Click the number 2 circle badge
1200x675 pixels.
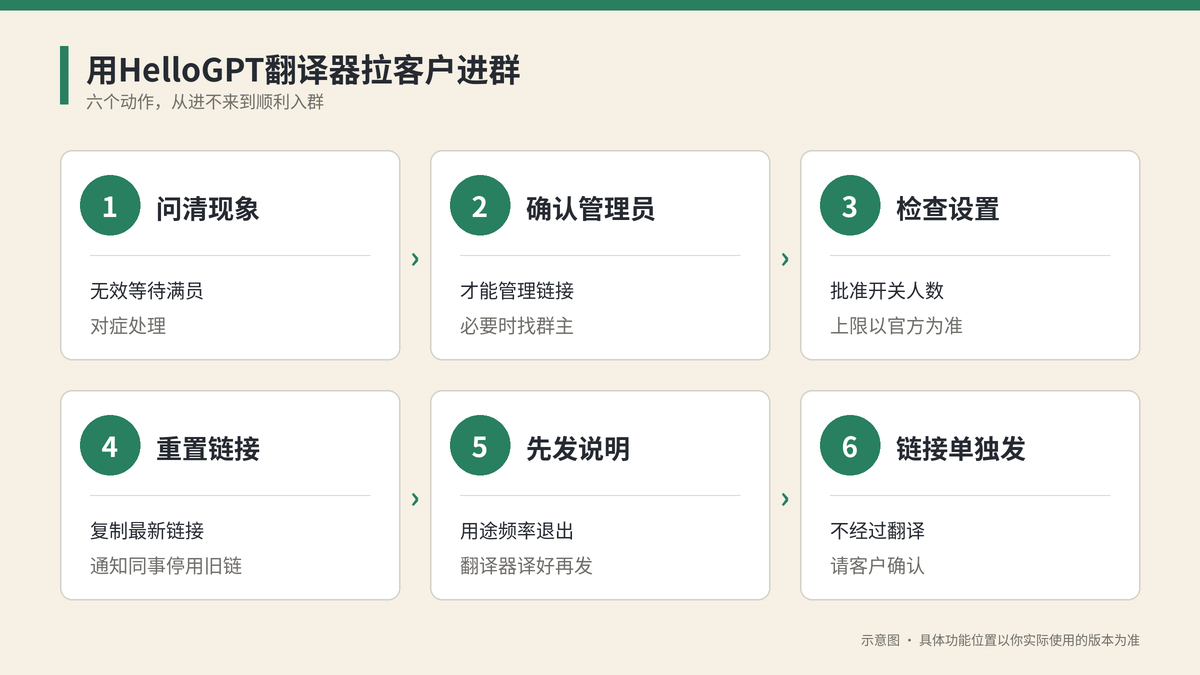pyautogui.click(x=480, y=206)
